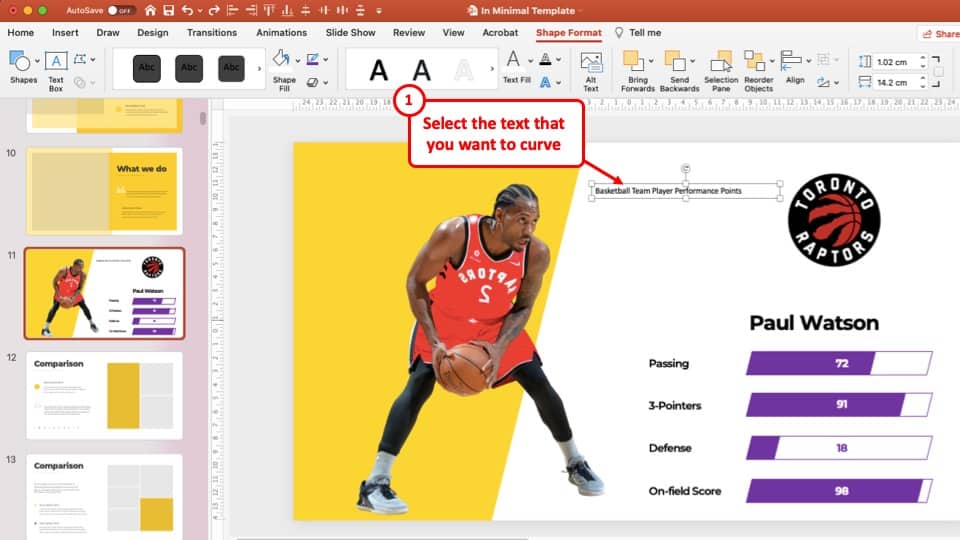Expand the Shapes dropdown arrow
Image resolution: width=960 pixels, height=540 pixels.
tap(37, 61)
